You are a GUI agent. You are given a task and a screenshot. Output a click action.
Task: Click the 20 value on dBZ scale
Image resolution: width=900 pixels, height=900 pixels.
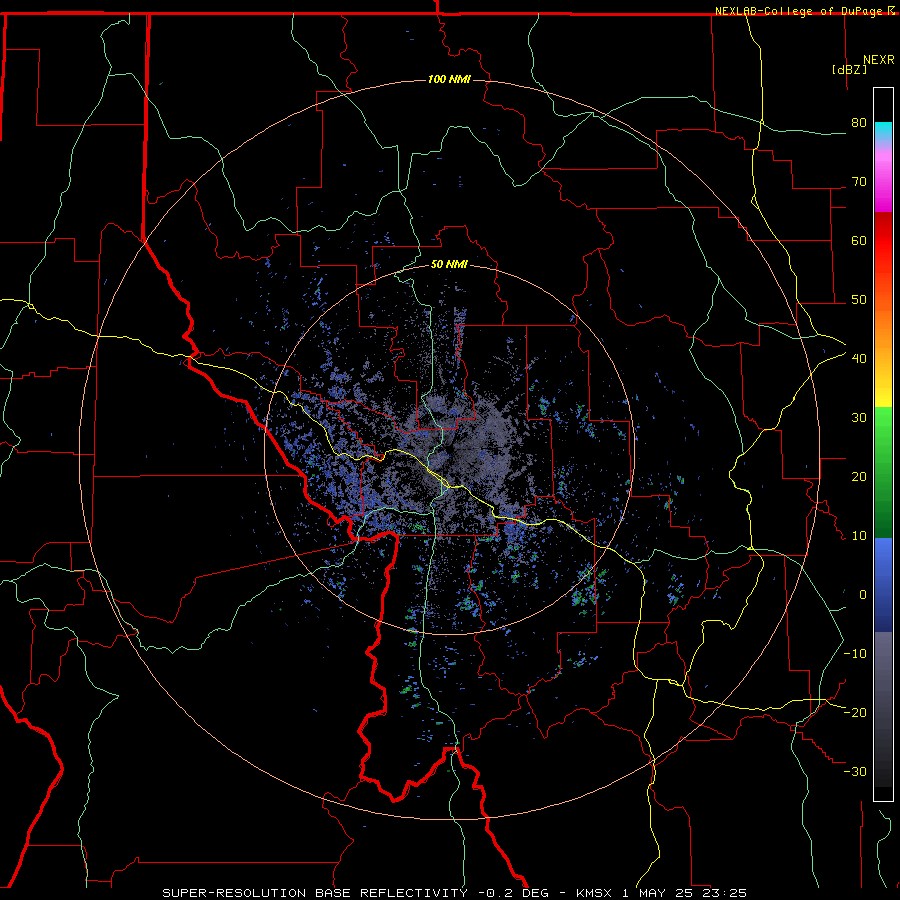859,477
